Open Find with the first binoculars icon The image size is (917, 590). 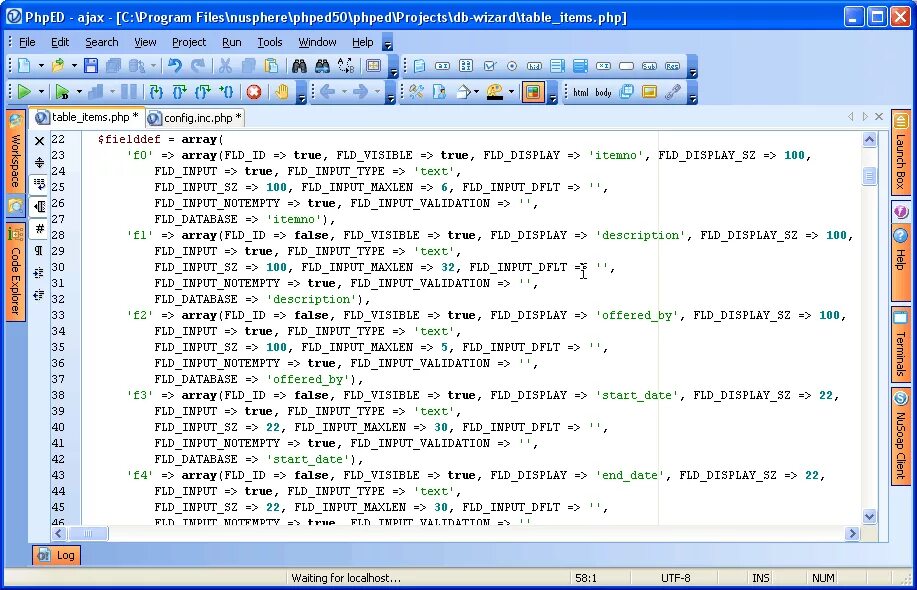pos(299,65)
